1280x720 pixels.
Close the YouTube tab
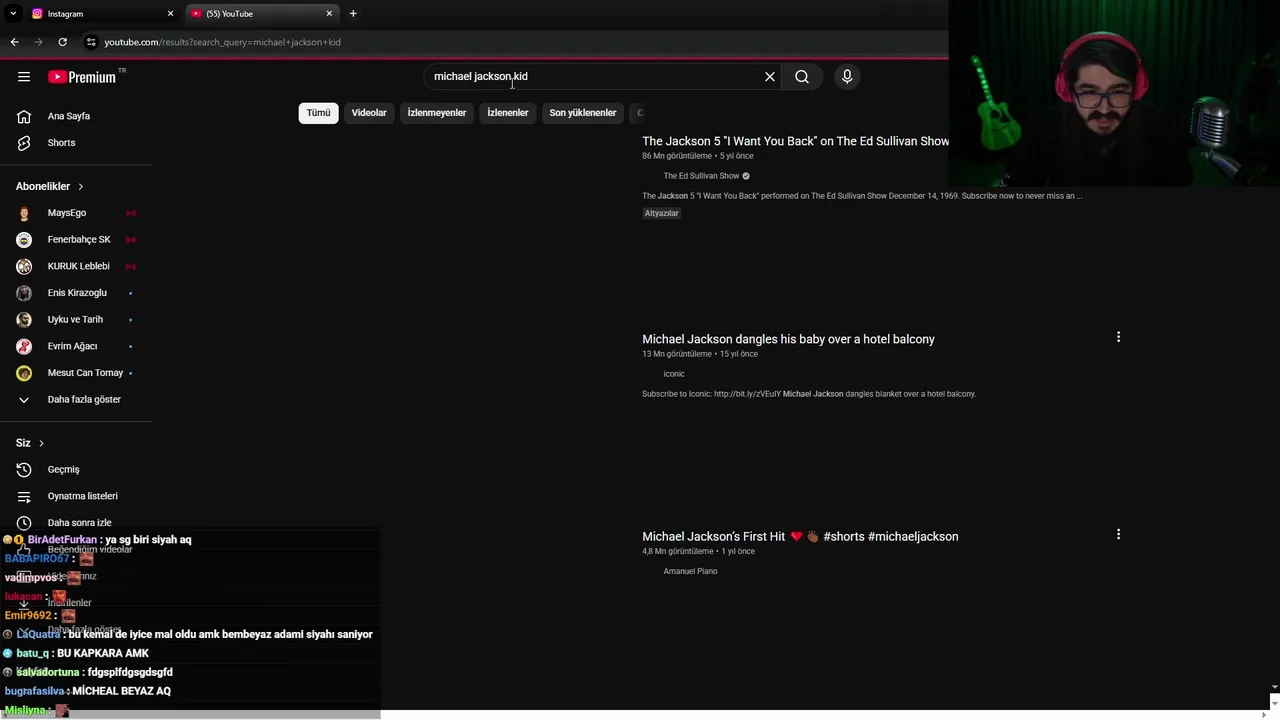pyautogui.click(x=329, y=14)
